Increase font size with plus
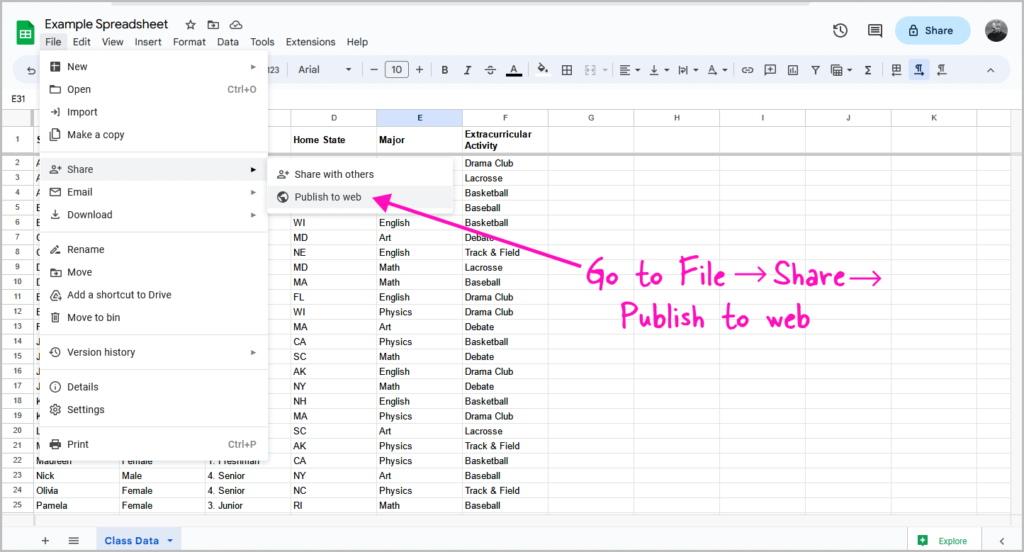The image size is (1024, 552). point(419,70)
